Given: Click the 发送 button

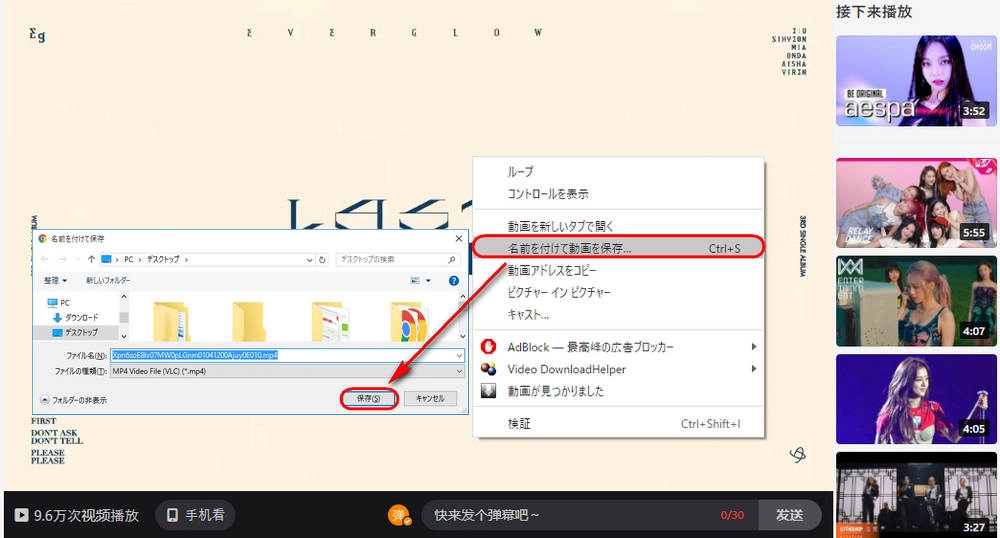Looking at the screenshot, I should pyautogui.click(x=789, y=515).
